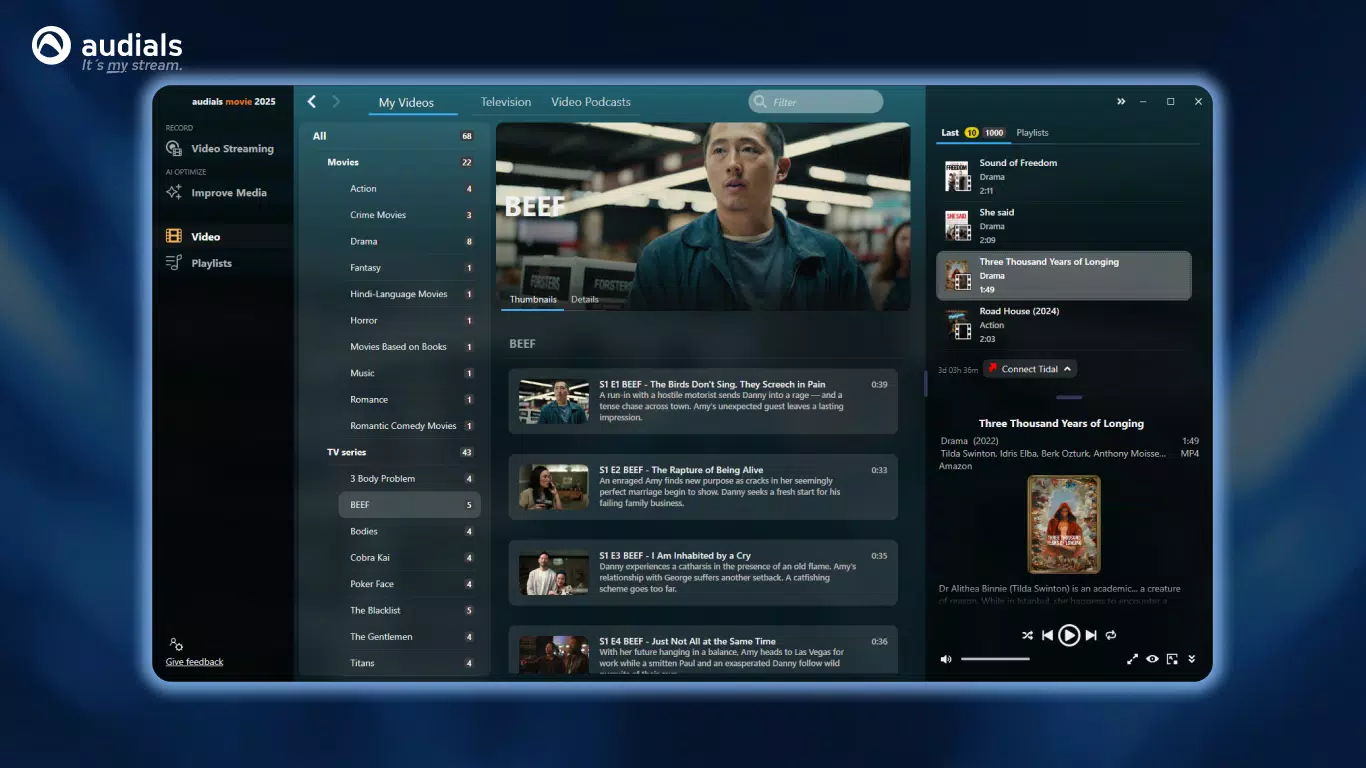
Task: Select She said in playlist
Action: pyautogui.click(x=1064, y=226)
